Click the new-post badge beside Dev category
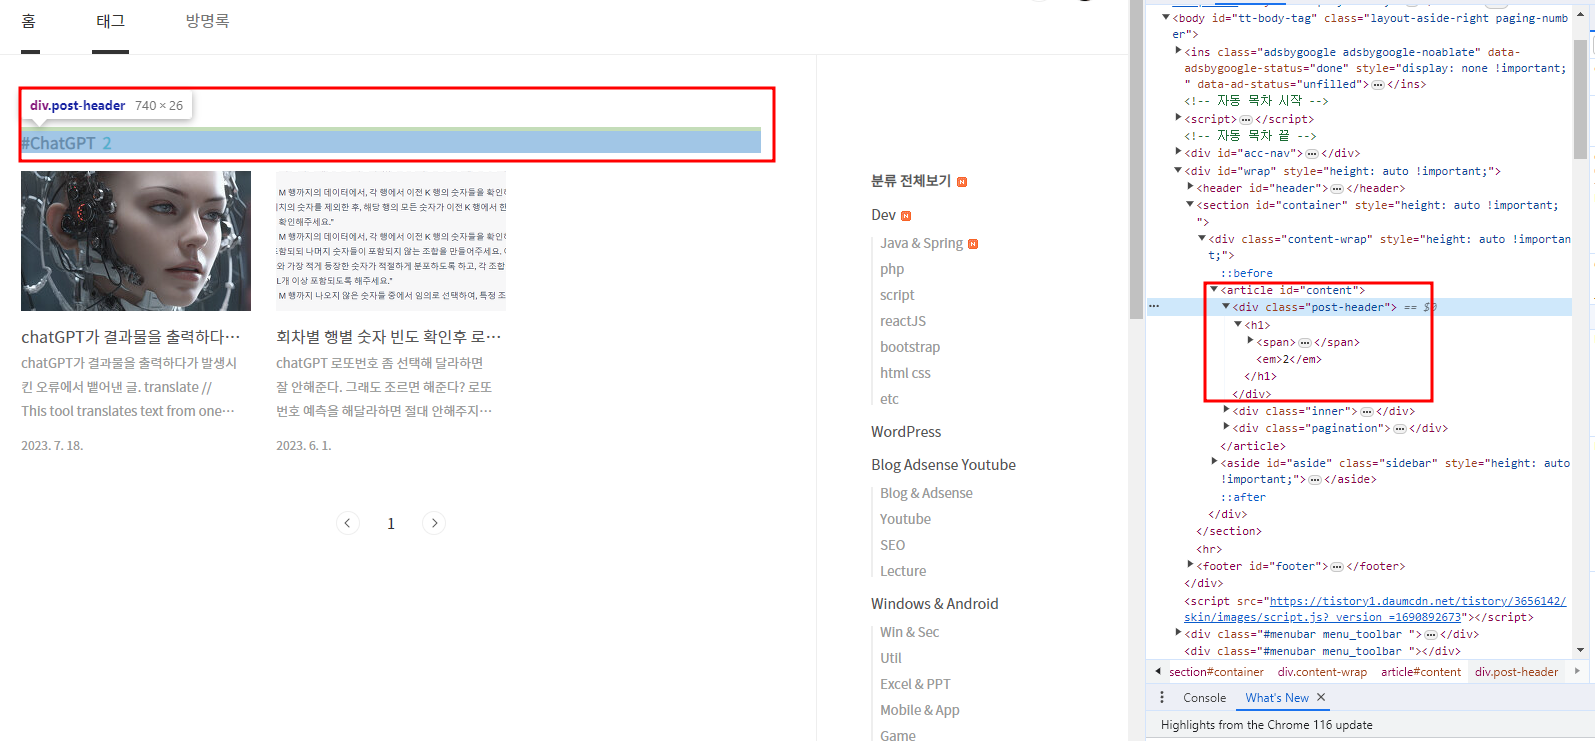The image size is (1595, 741). [x=906, y=216]
